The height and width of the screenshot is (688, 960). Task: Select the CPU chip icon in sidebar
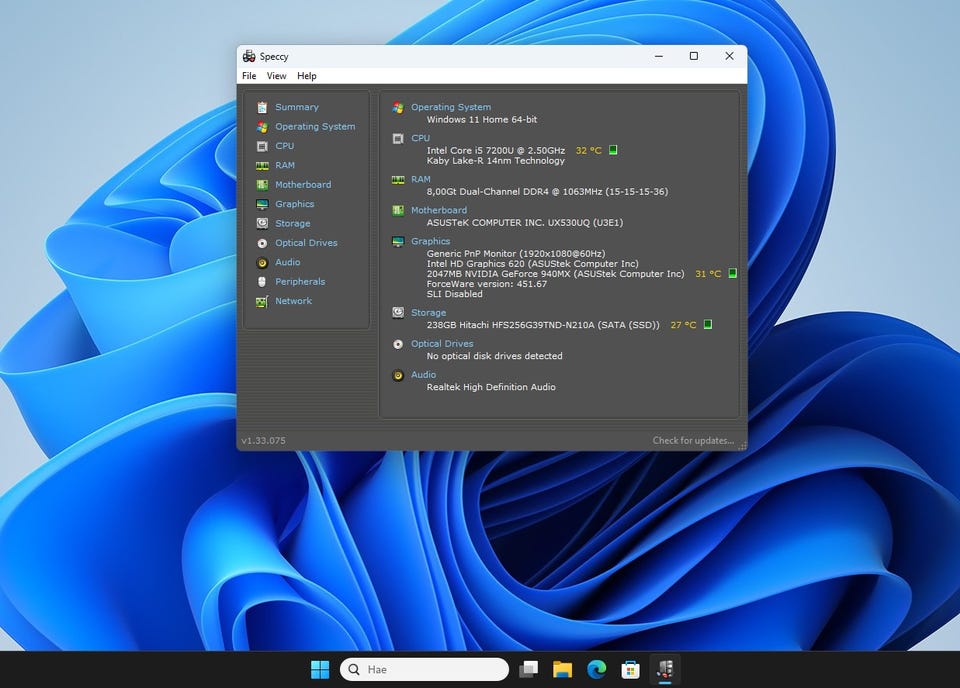262,146
